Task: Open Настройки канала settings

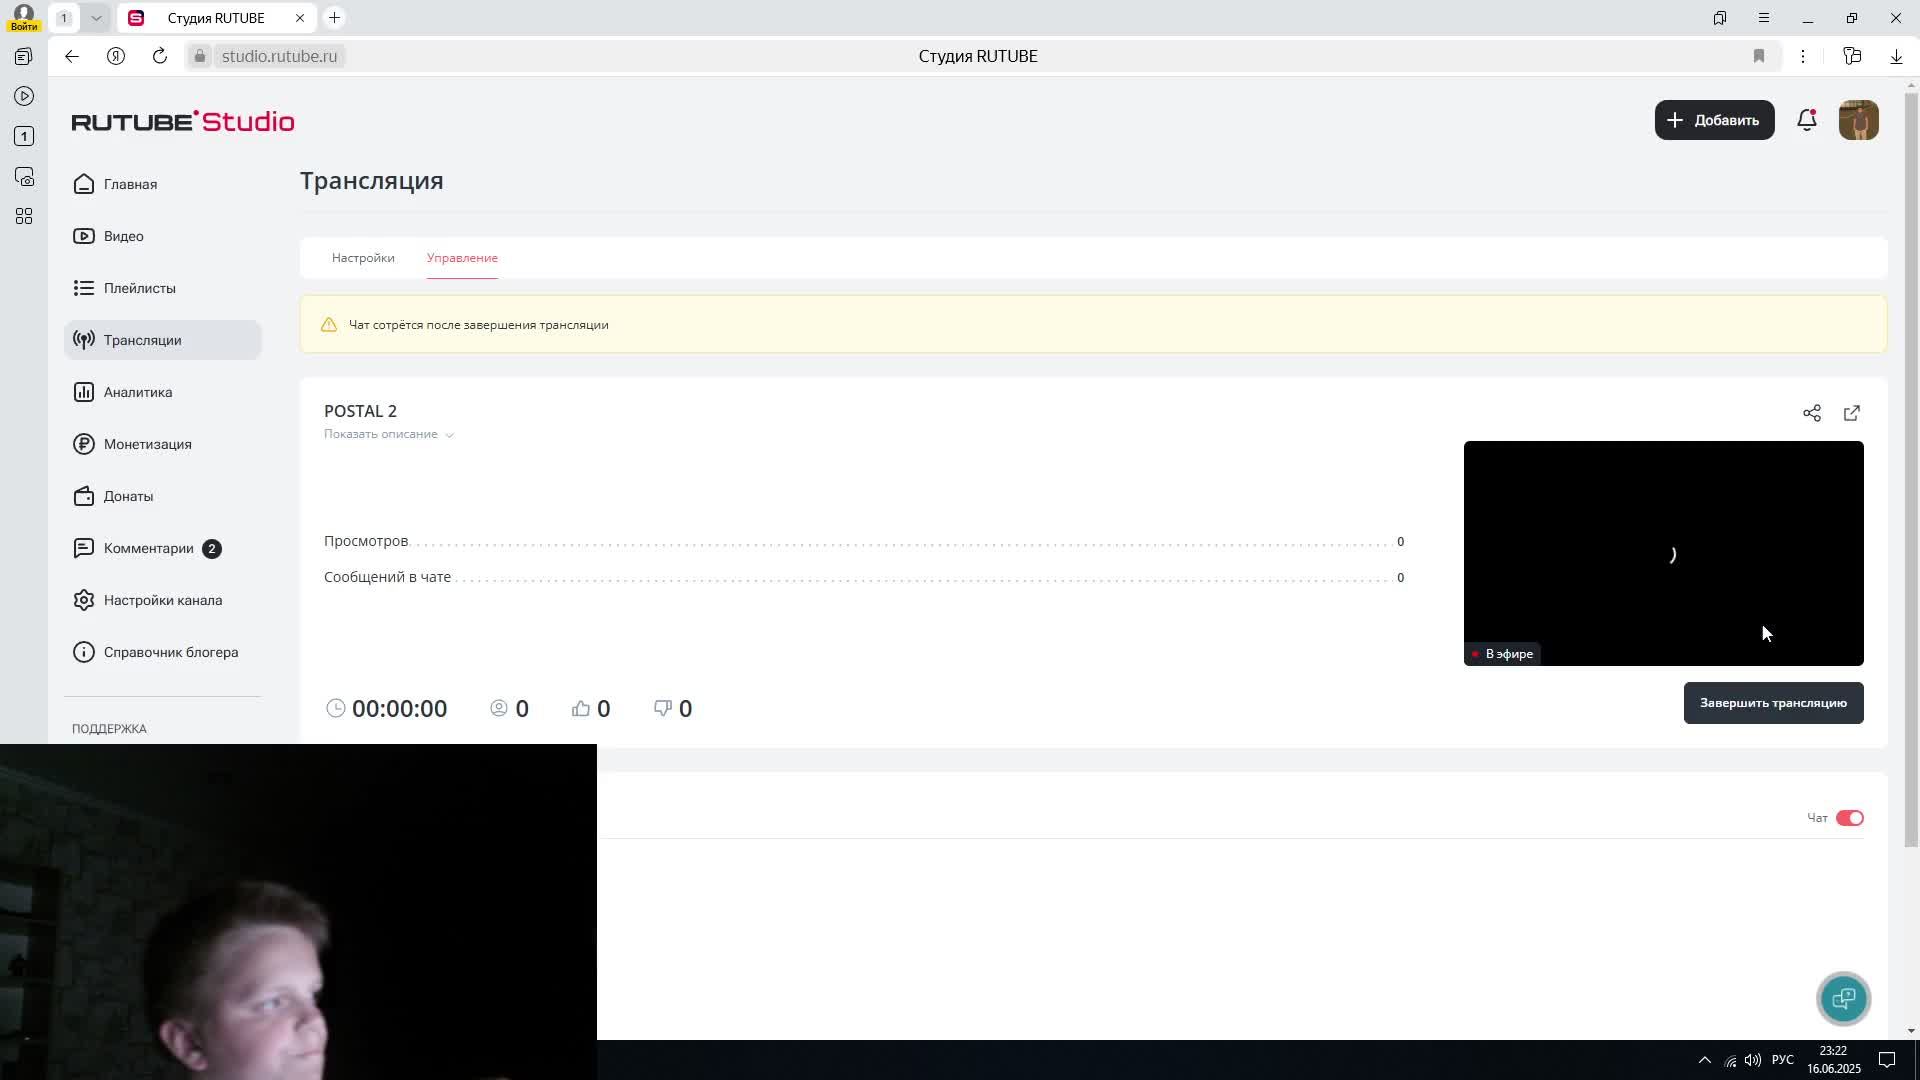Action: coord(162,600)
